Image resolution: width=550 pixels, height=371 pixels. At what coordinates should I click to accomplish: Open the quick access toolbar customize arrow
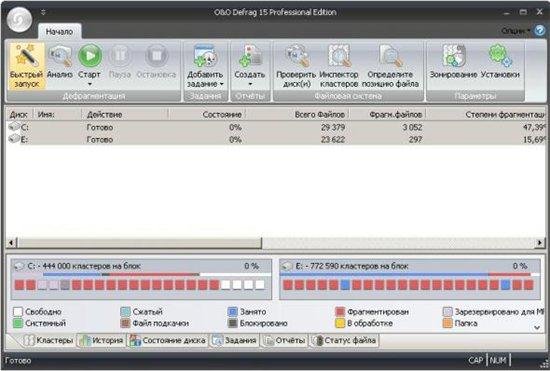pyautogui.click(x=43, y=12)
